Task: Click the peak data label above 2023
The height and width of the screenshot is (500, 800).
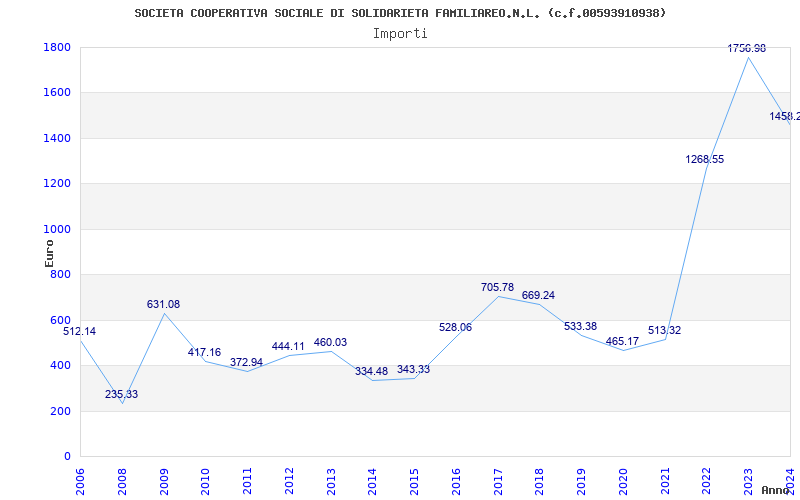Action: point(747,48)
